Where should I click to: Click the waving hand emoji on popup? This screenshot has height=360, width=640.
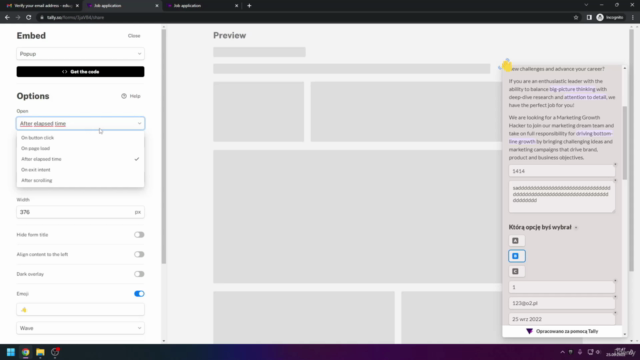pyautogui.click(x=506, y=65)
